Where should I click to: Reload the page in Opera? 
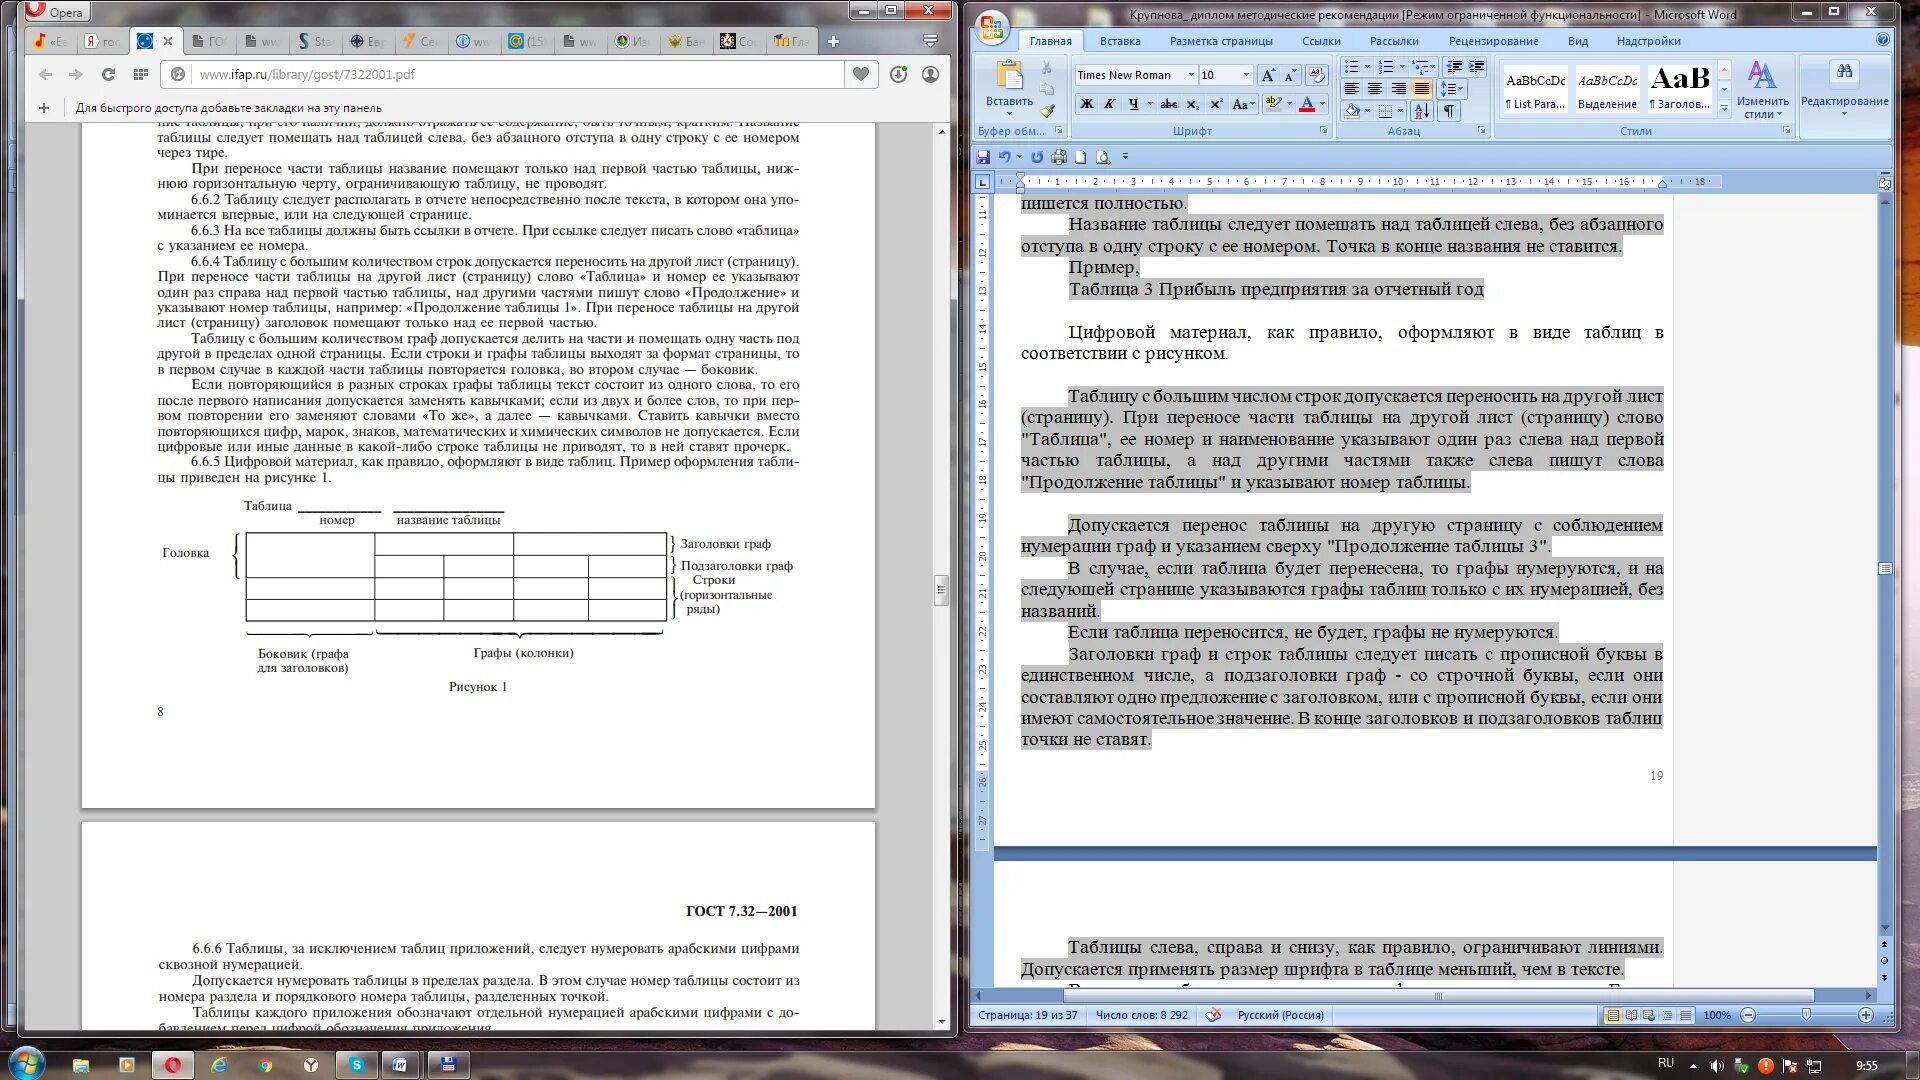[108, 74]
